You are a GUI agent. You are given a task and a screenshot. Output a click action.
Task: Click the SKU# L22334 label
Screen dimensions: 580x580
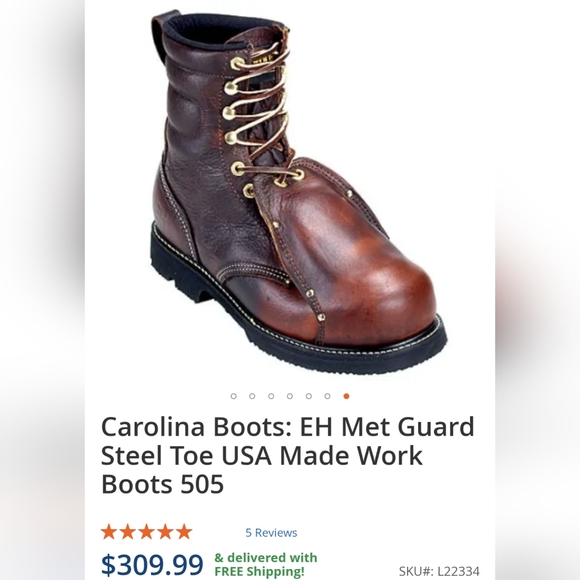pyautogui.click(x=439, y=571)
